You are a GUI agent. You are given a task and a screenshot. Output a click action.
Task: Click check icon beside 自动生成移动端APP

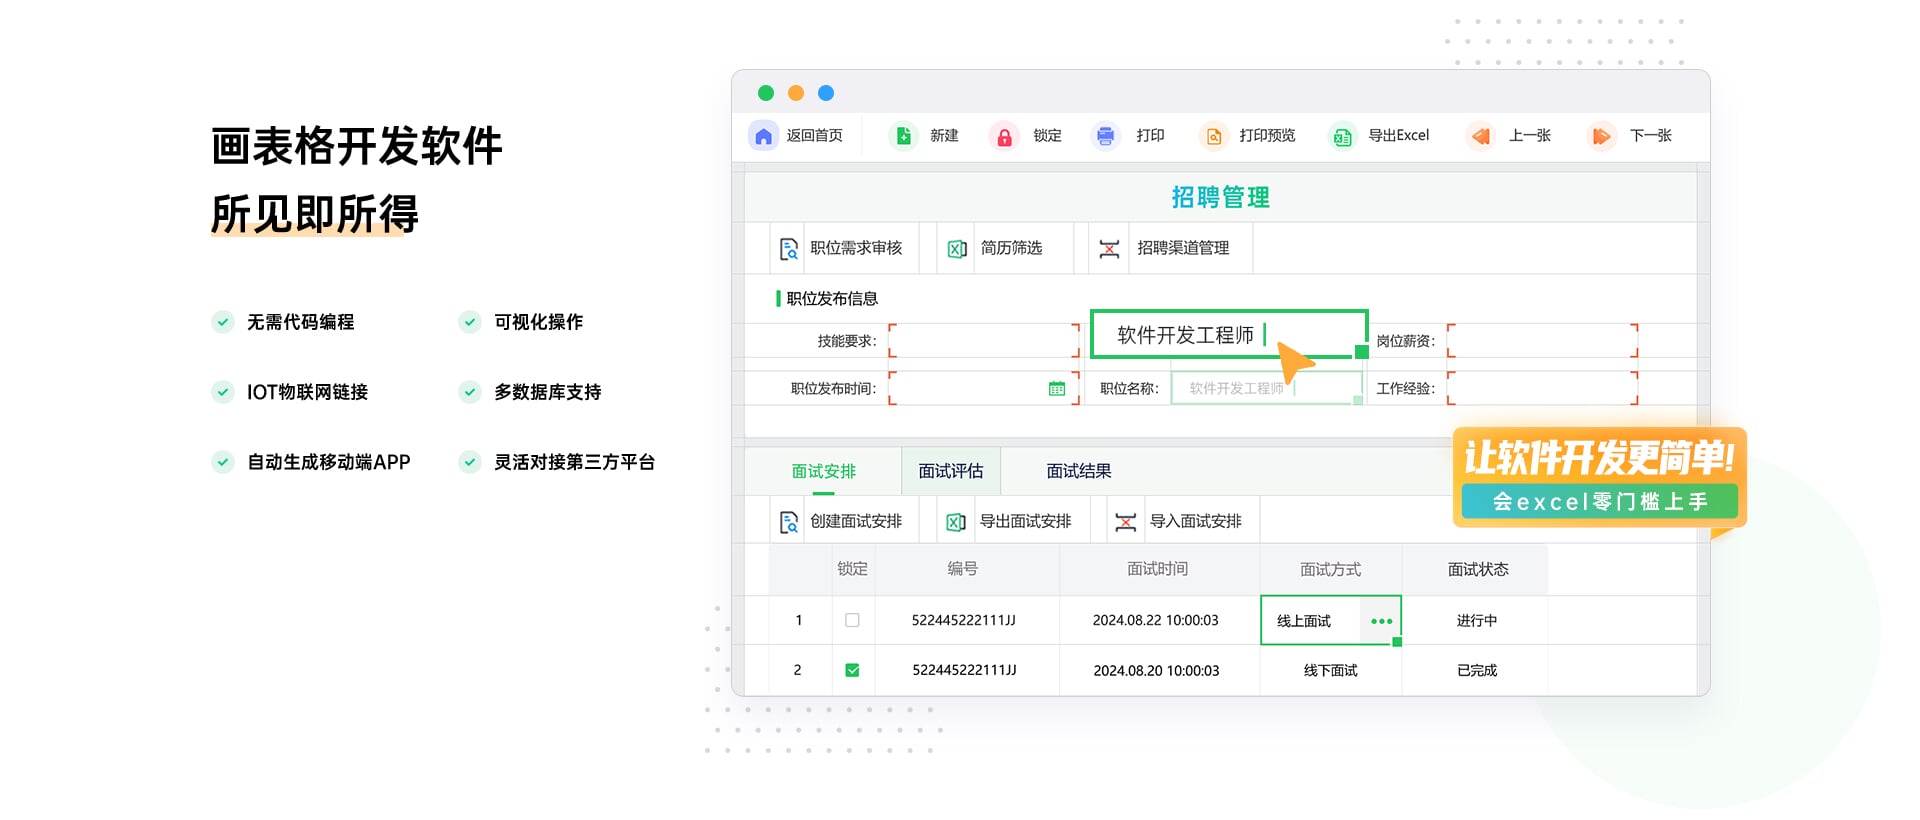coord(223,462)
